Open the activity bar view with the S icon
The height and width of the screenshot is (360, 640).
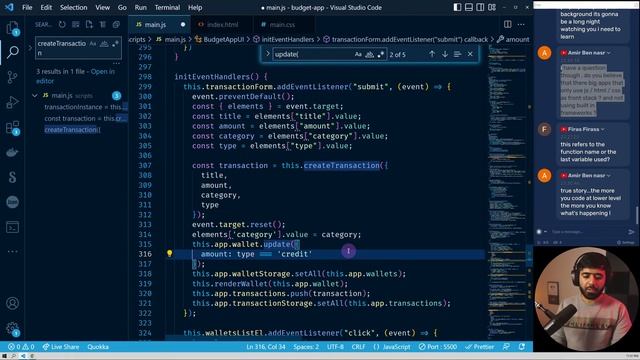(13, 177)
